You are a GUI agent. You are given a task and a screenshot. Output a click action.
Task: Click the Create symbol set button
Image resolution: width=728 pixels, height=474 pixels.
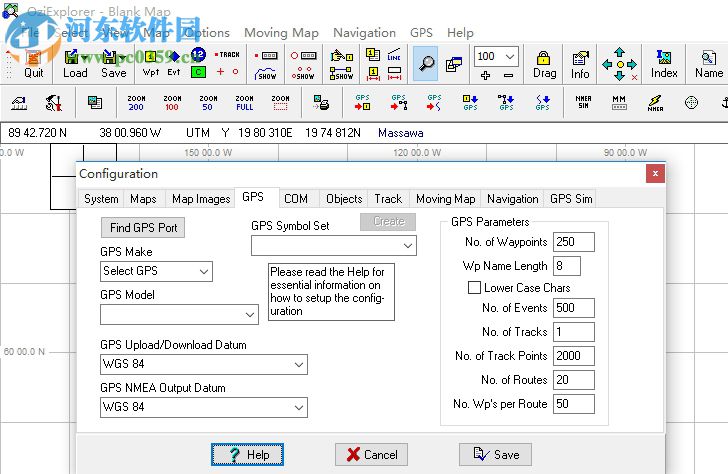pos(388,221)
